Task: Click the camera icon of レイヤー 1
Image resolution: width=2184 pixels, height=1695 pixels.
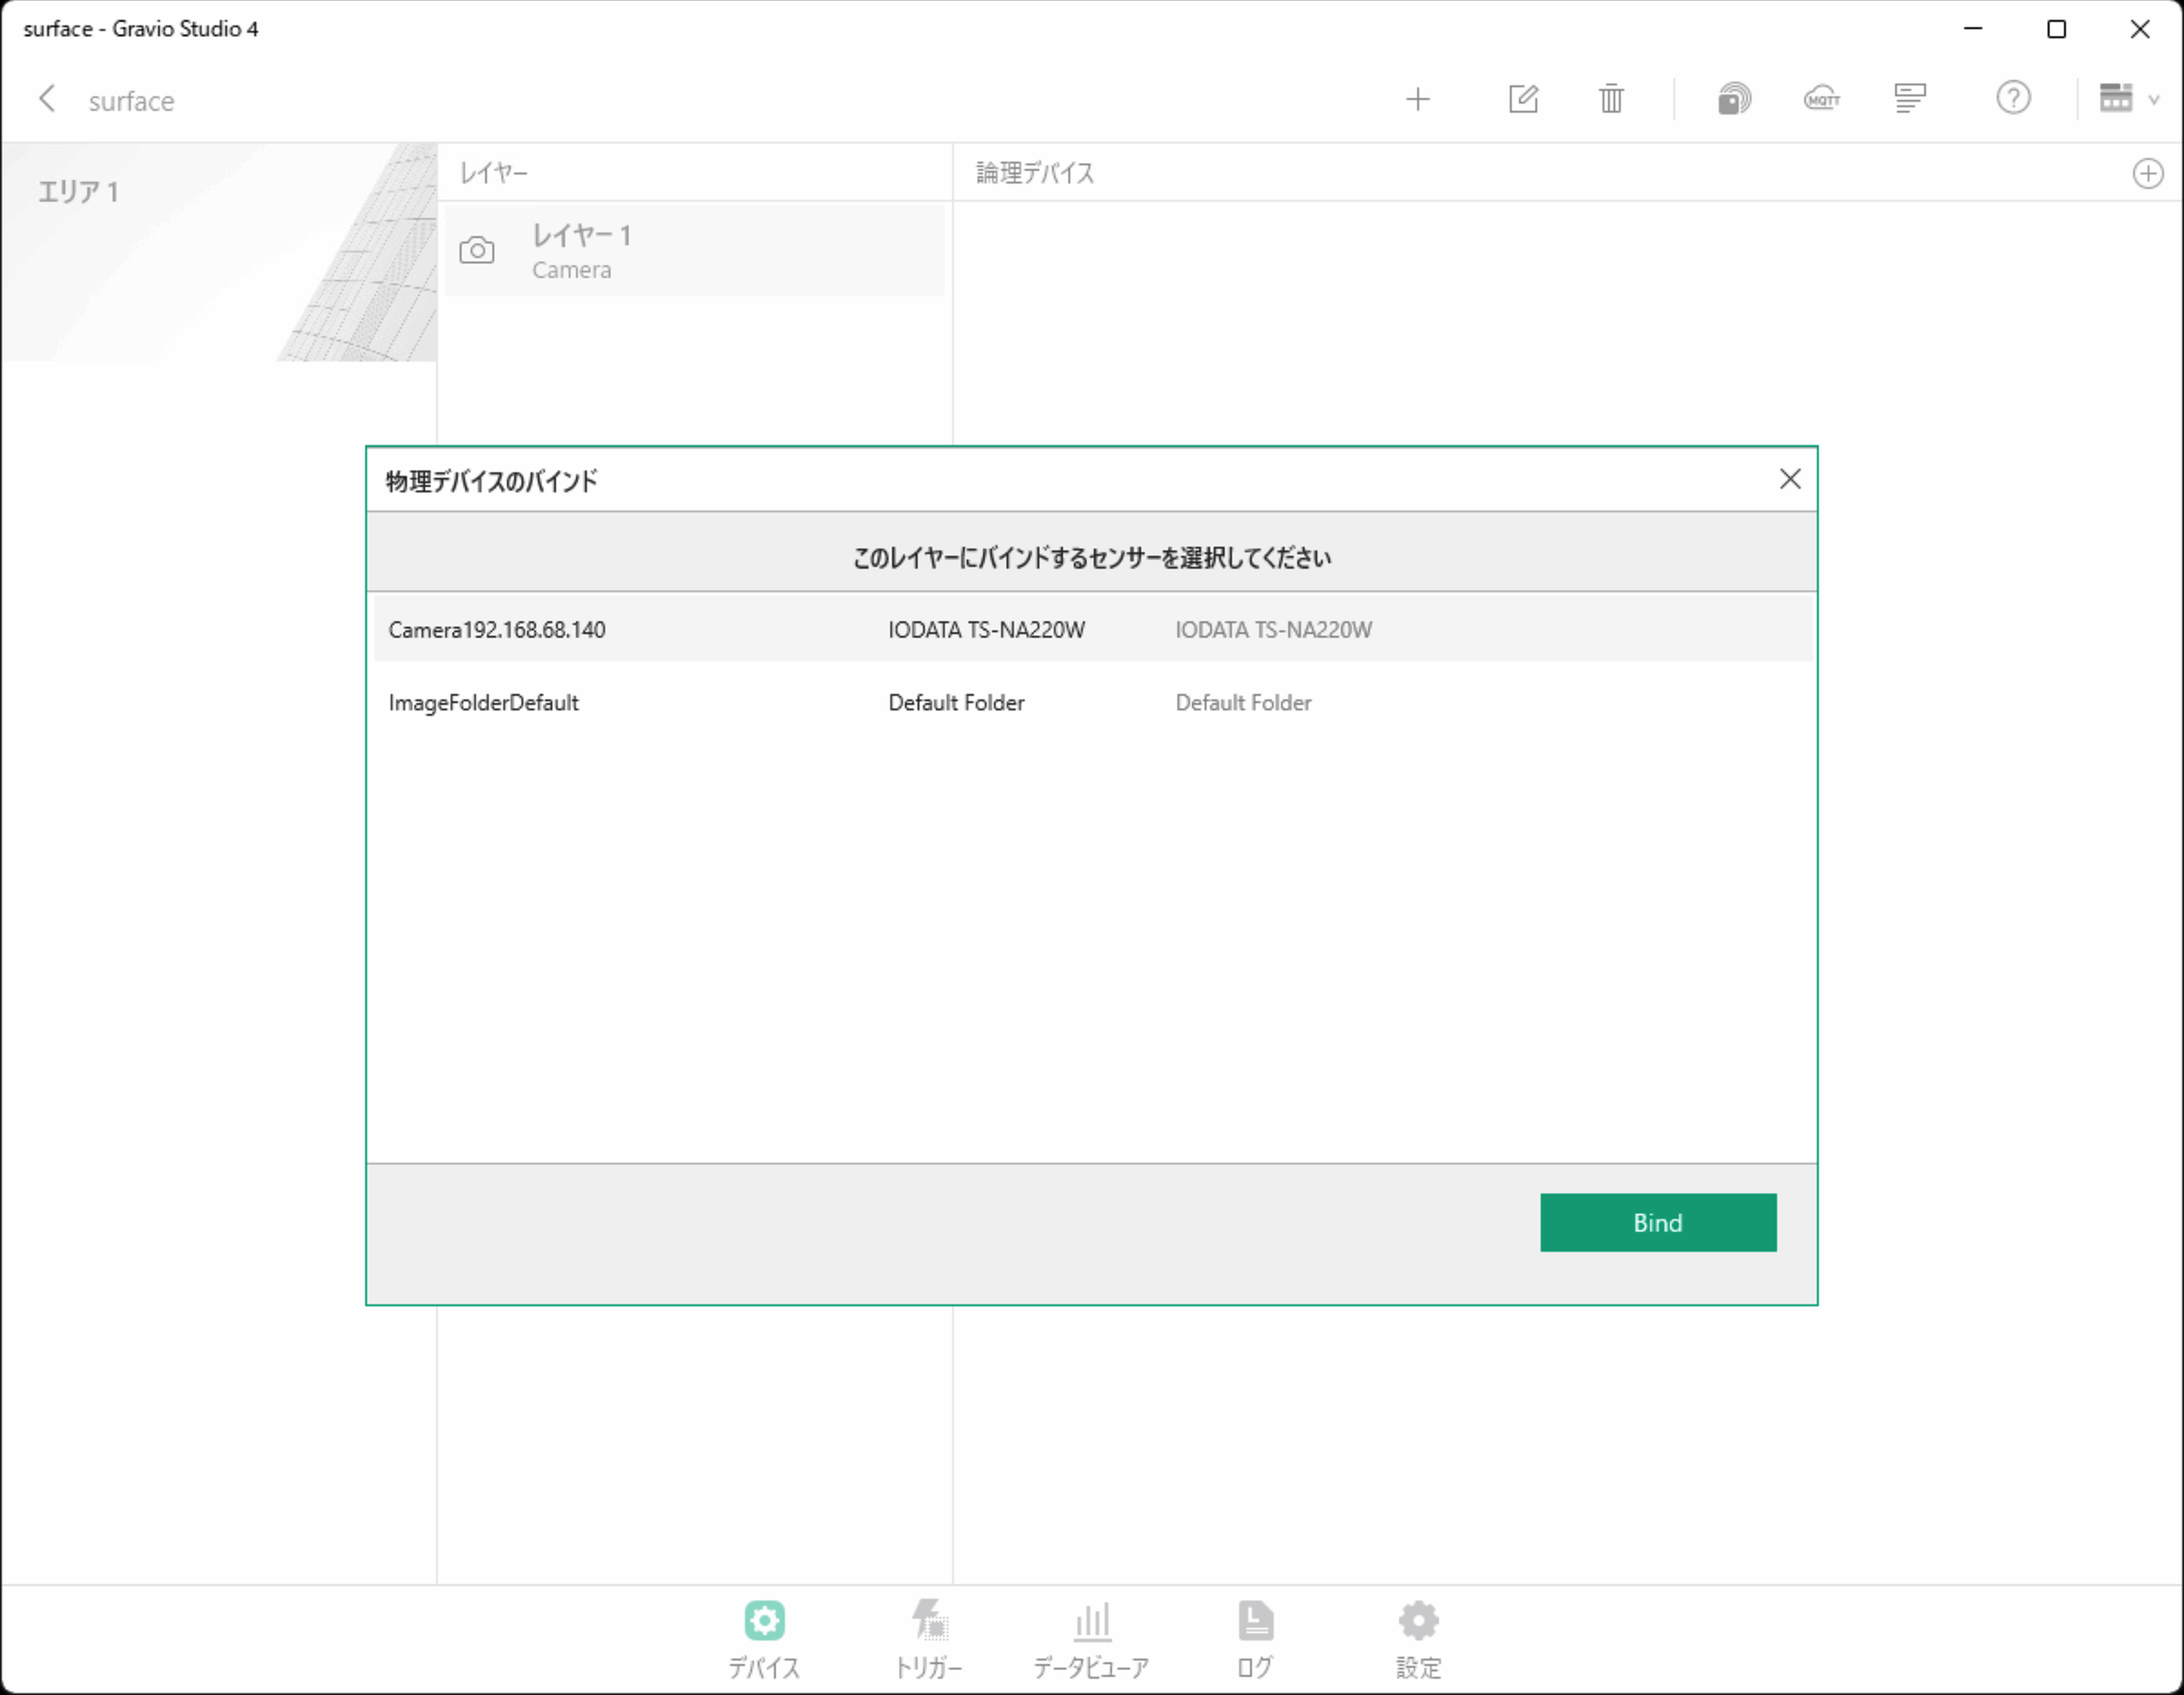Action: [476, 250]
